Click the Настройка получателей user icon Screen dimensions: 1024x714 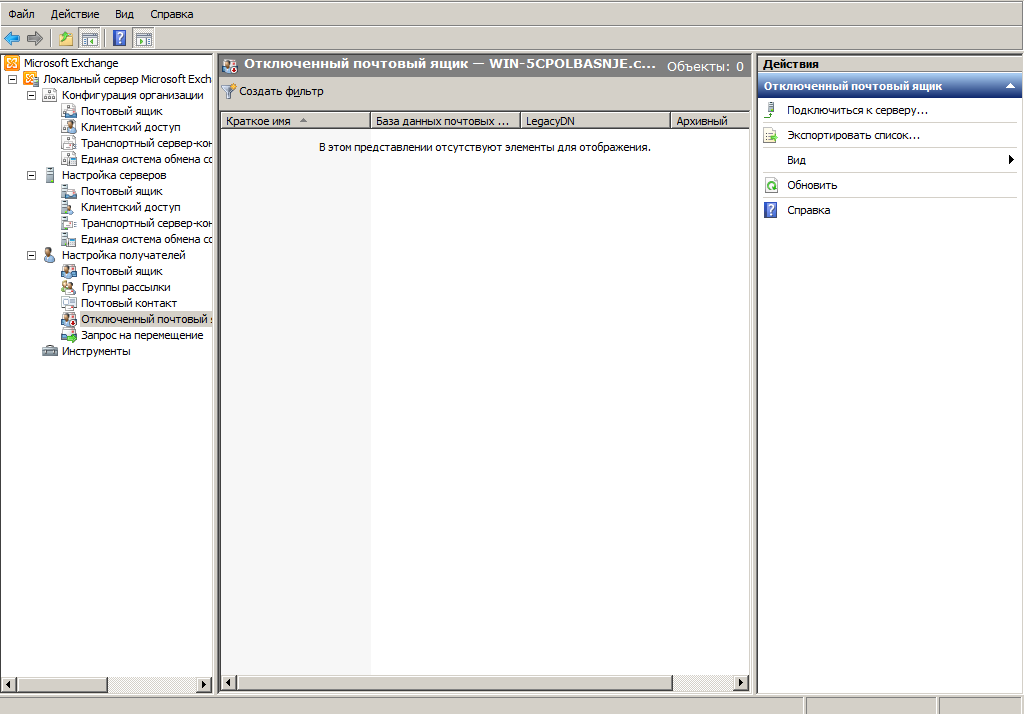(x=50, y=255)
